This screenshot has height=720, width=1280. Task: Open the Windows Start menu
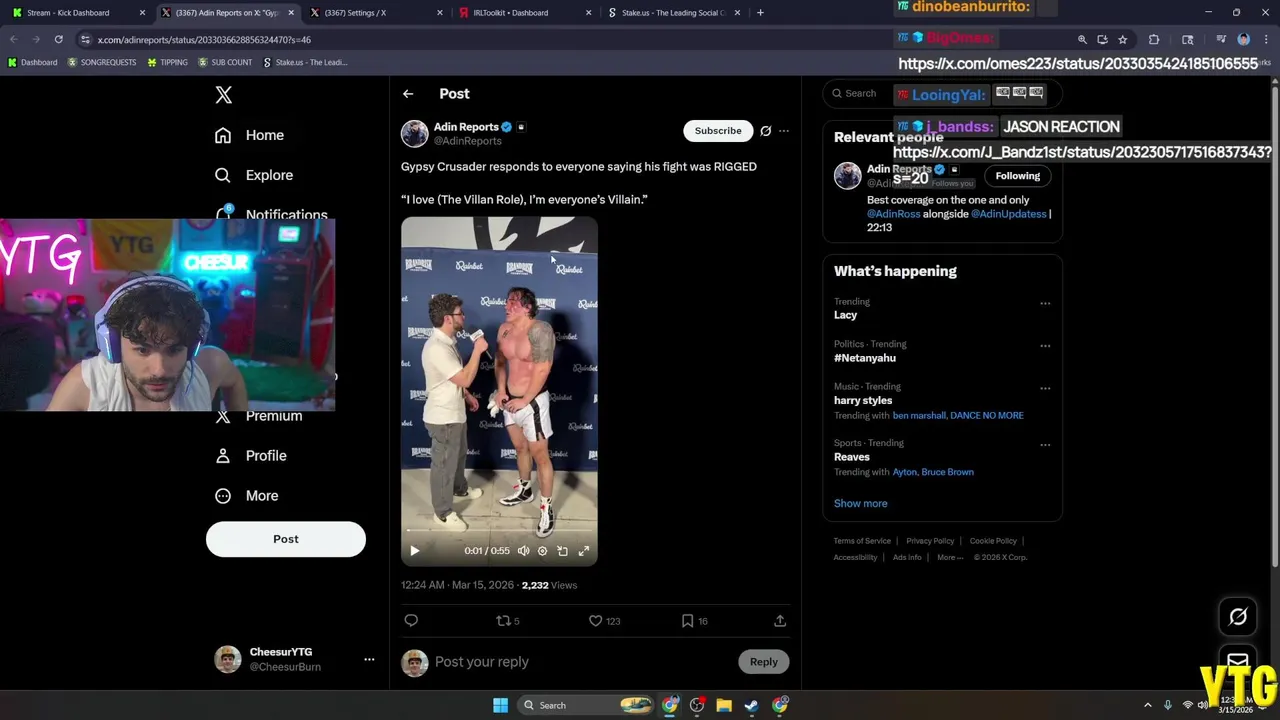(500, 705)
